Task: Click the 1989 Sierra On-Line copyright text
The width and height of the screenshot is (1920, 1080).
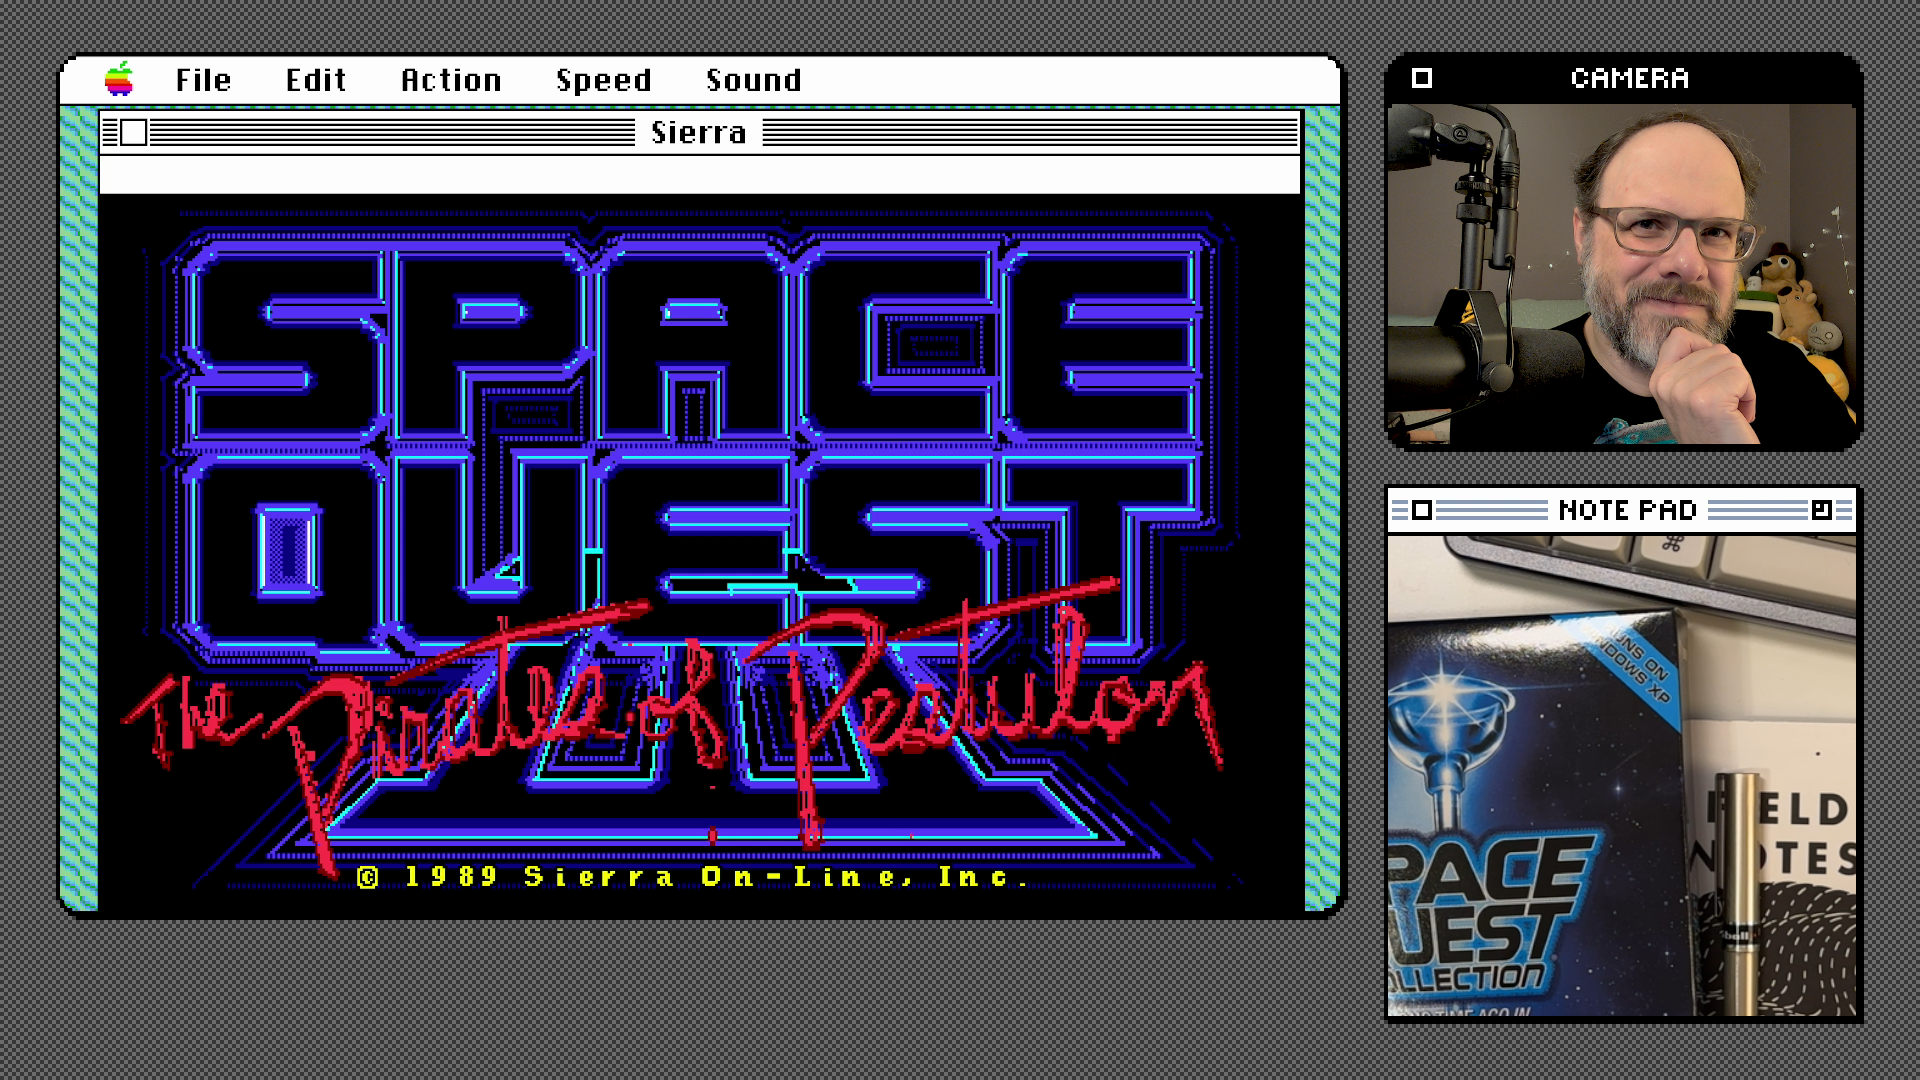Action: (x=690, y=877)
